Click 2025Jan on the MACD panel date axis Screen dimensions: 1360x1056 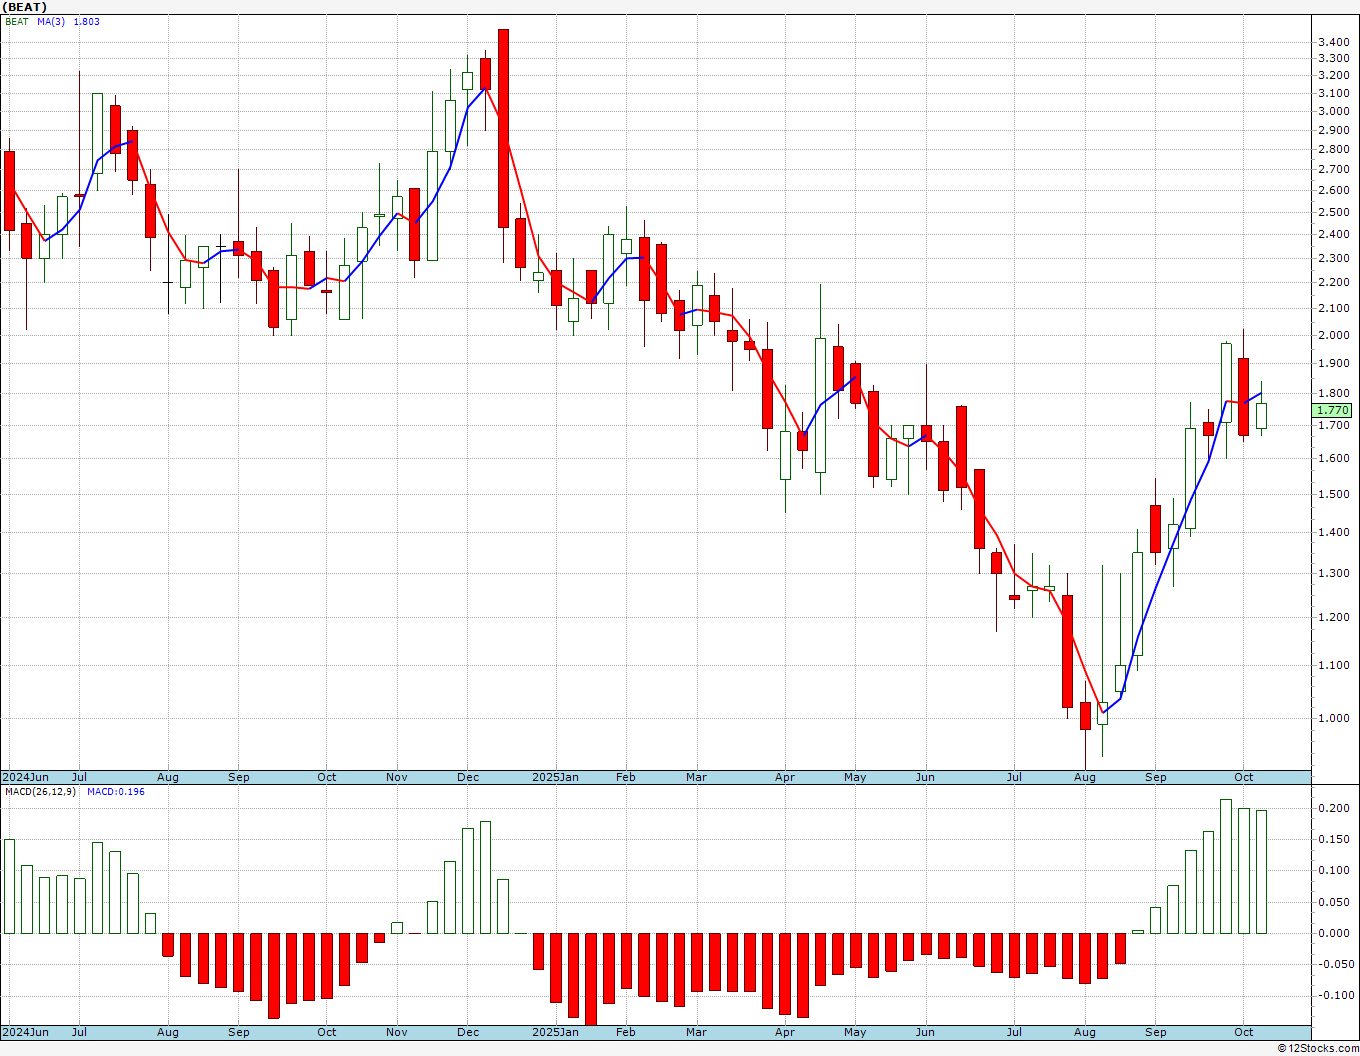point(555,1032)
